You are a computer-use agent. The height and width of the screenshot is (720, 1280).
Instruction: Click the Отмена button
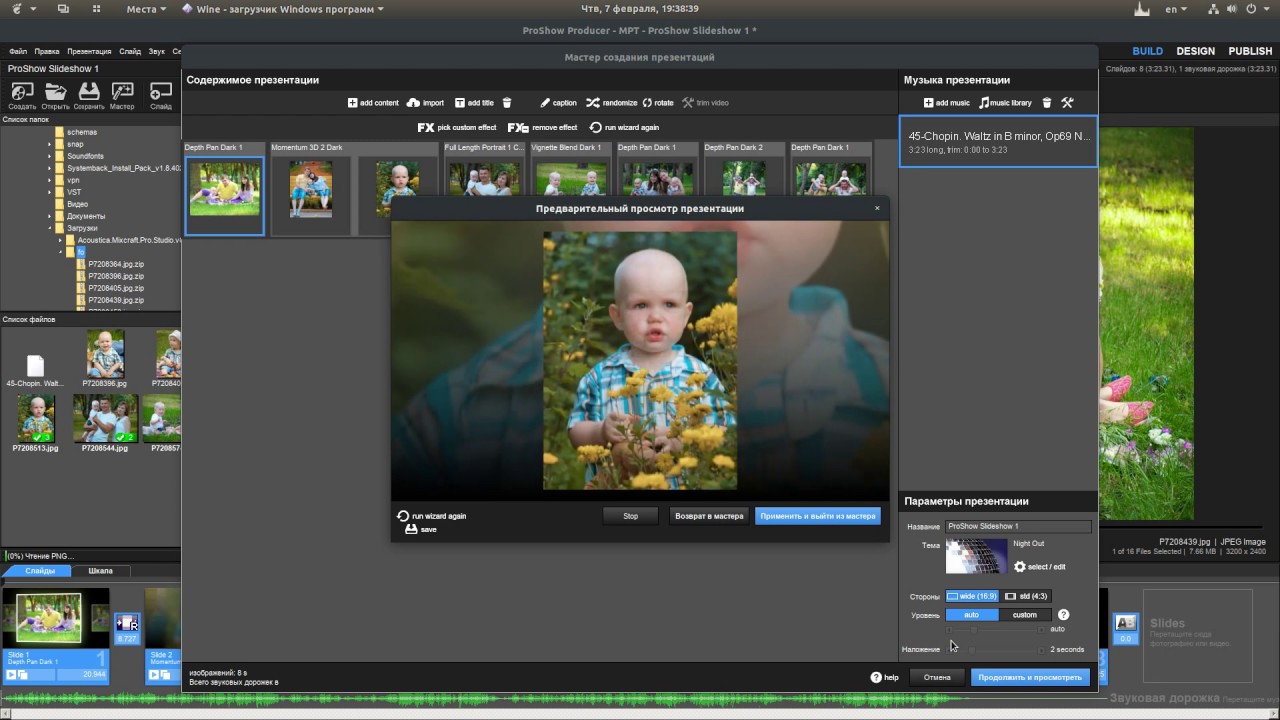[x=937, y=677]
